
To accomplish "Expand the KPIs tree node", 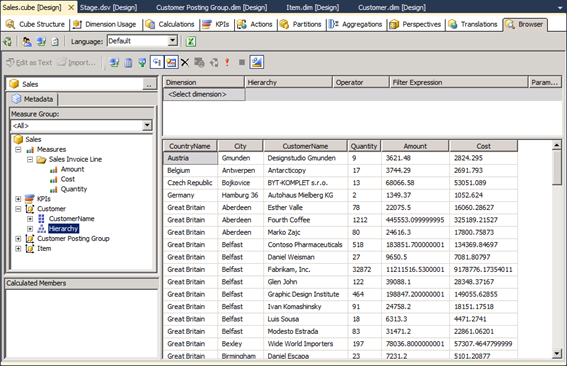I will (x=18, y=199).
